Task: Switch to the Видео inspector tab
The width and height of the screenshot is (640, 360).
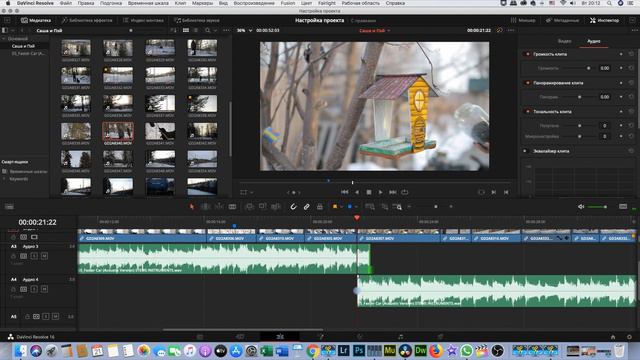Action: pyautogui.click(x=564, y=41)
